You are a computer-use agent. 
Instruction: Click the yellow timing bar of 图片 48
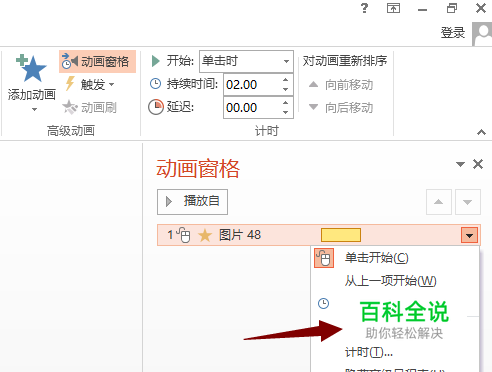(341, 235)
